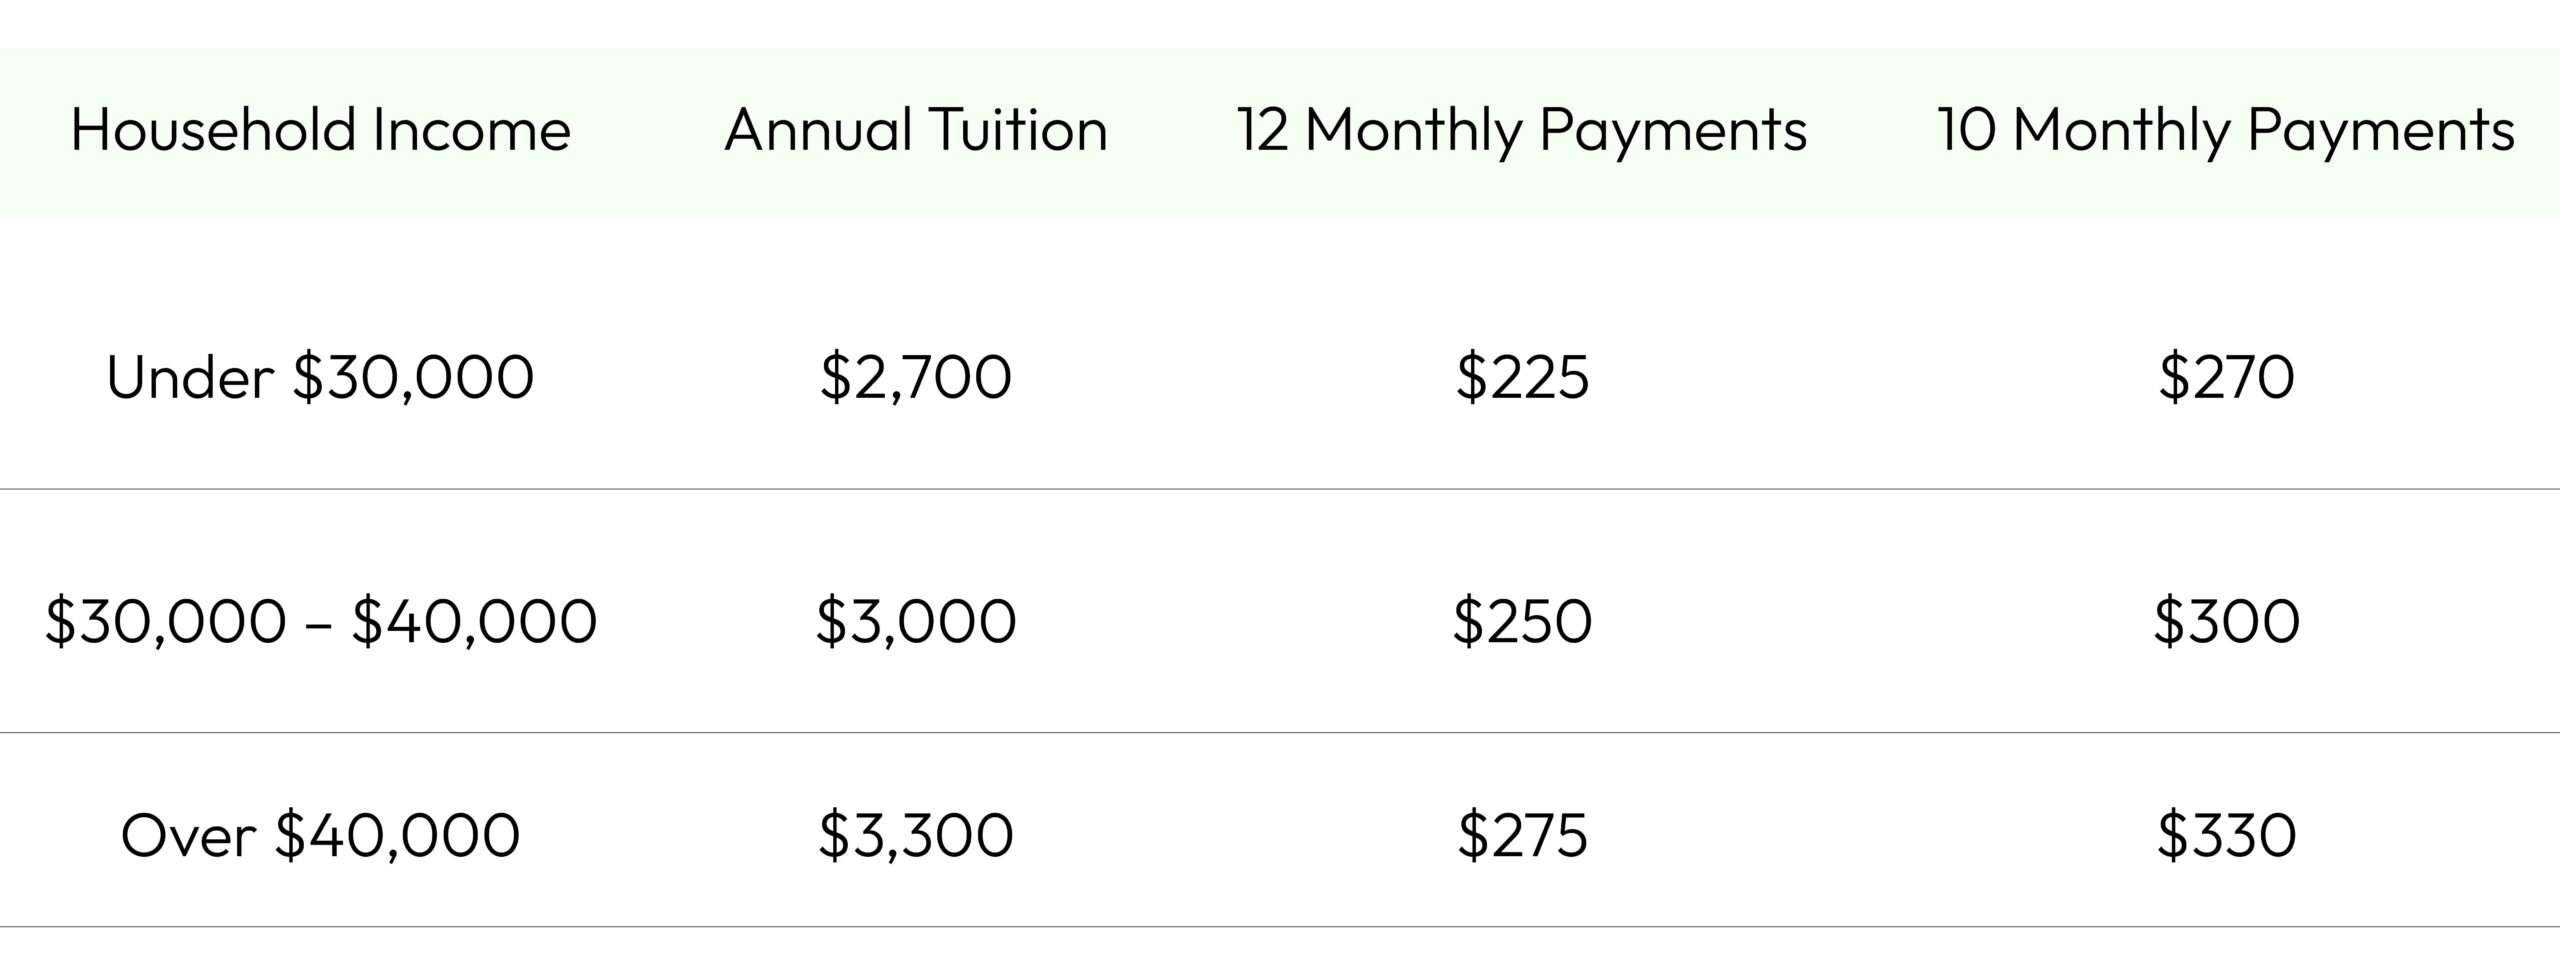Click the dash in the $30,000 – $40,000 range
Viewport: 2560px width, 973px height.
coord(319,624)
